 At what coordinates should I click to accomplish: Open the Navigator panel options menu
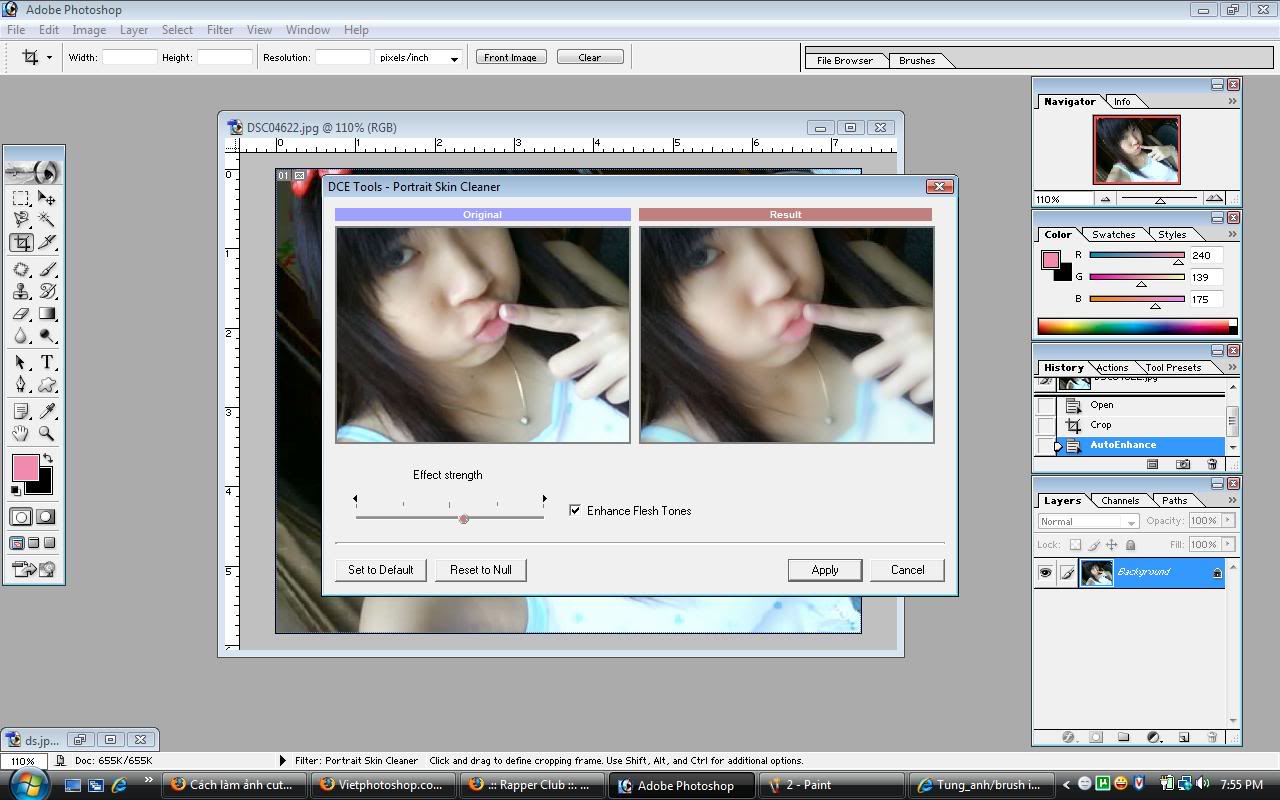coord(1232,101)
